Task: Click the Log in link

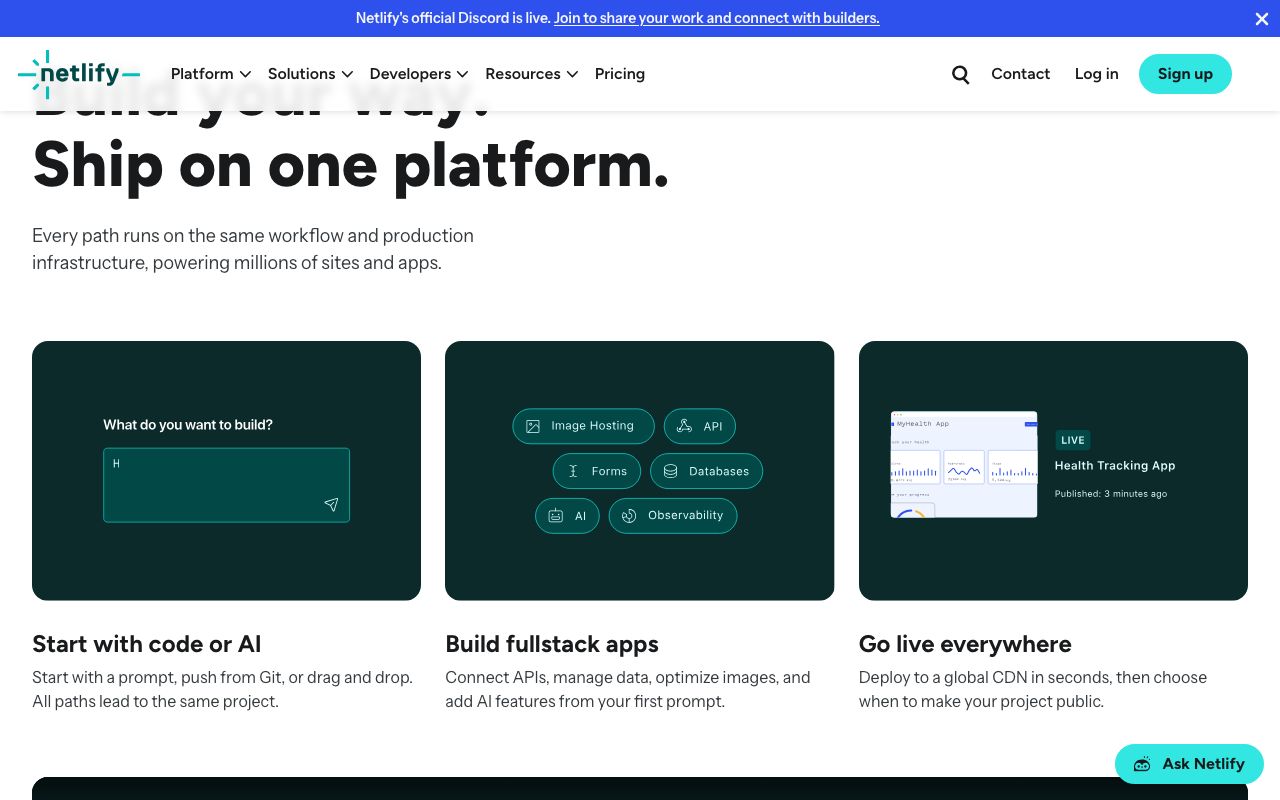Action: click(1096, 74)
